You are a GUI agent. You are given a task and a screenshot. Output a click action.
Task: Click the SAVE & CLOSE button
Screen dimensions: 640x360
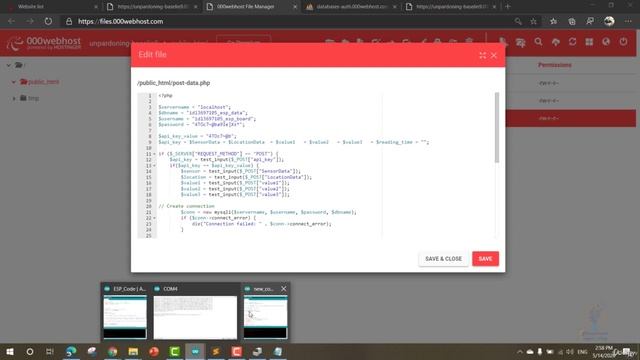click(x=443, y=259)
